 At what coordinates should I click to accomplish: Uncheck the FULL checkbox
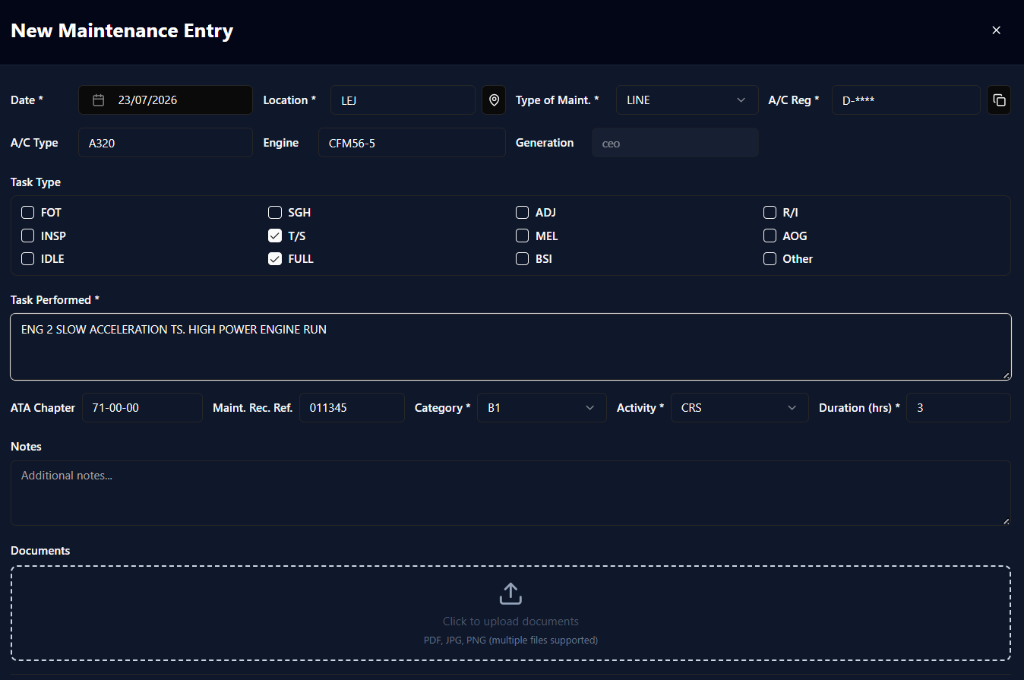click(275, 259)
